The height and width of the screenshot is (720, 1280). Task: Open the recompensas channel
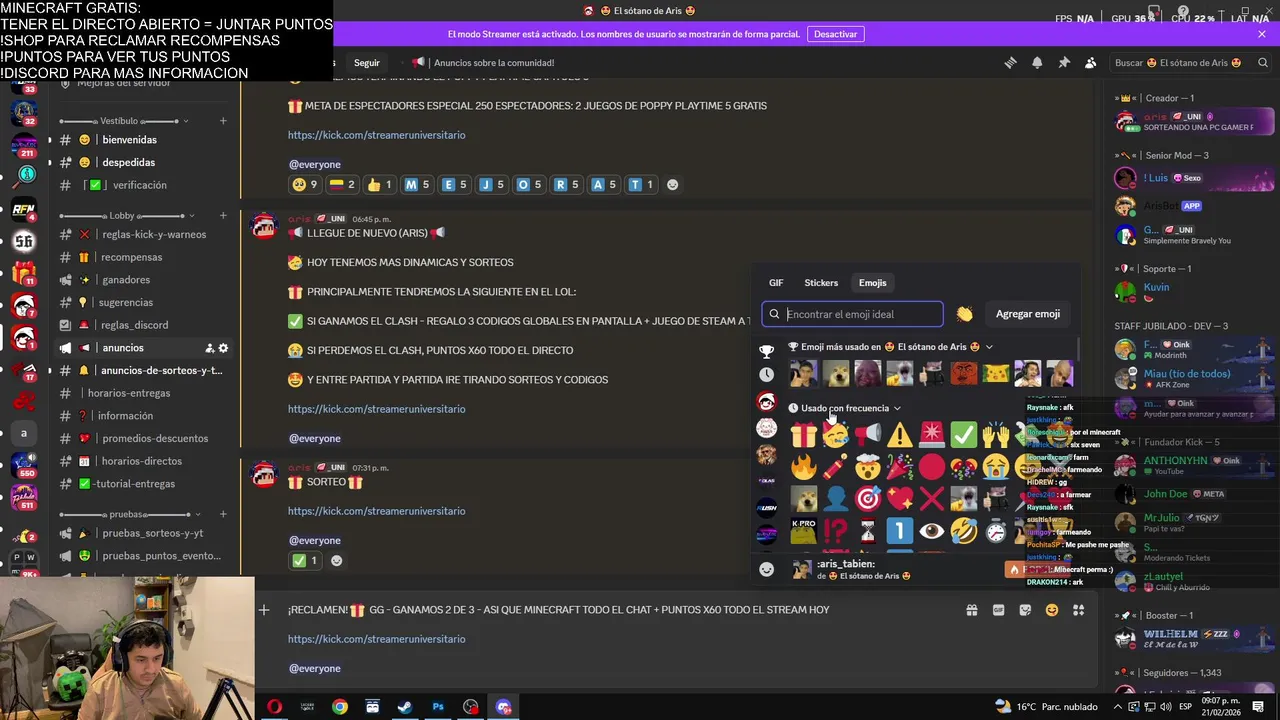(143, 257)
